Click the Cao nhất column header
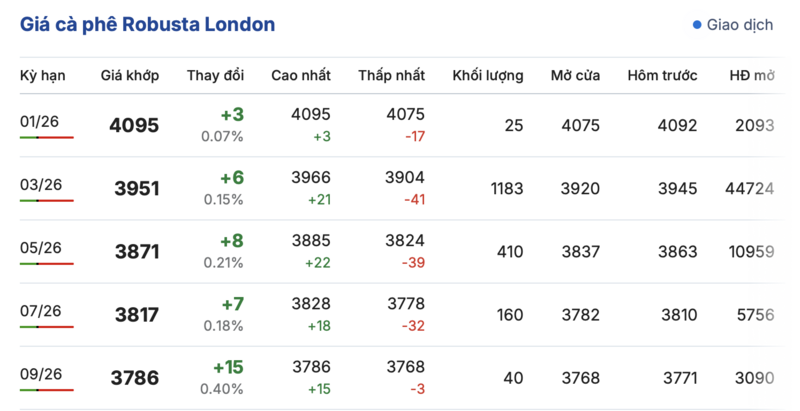The height and width of the screenshot is (411, 800). (301, 76)
